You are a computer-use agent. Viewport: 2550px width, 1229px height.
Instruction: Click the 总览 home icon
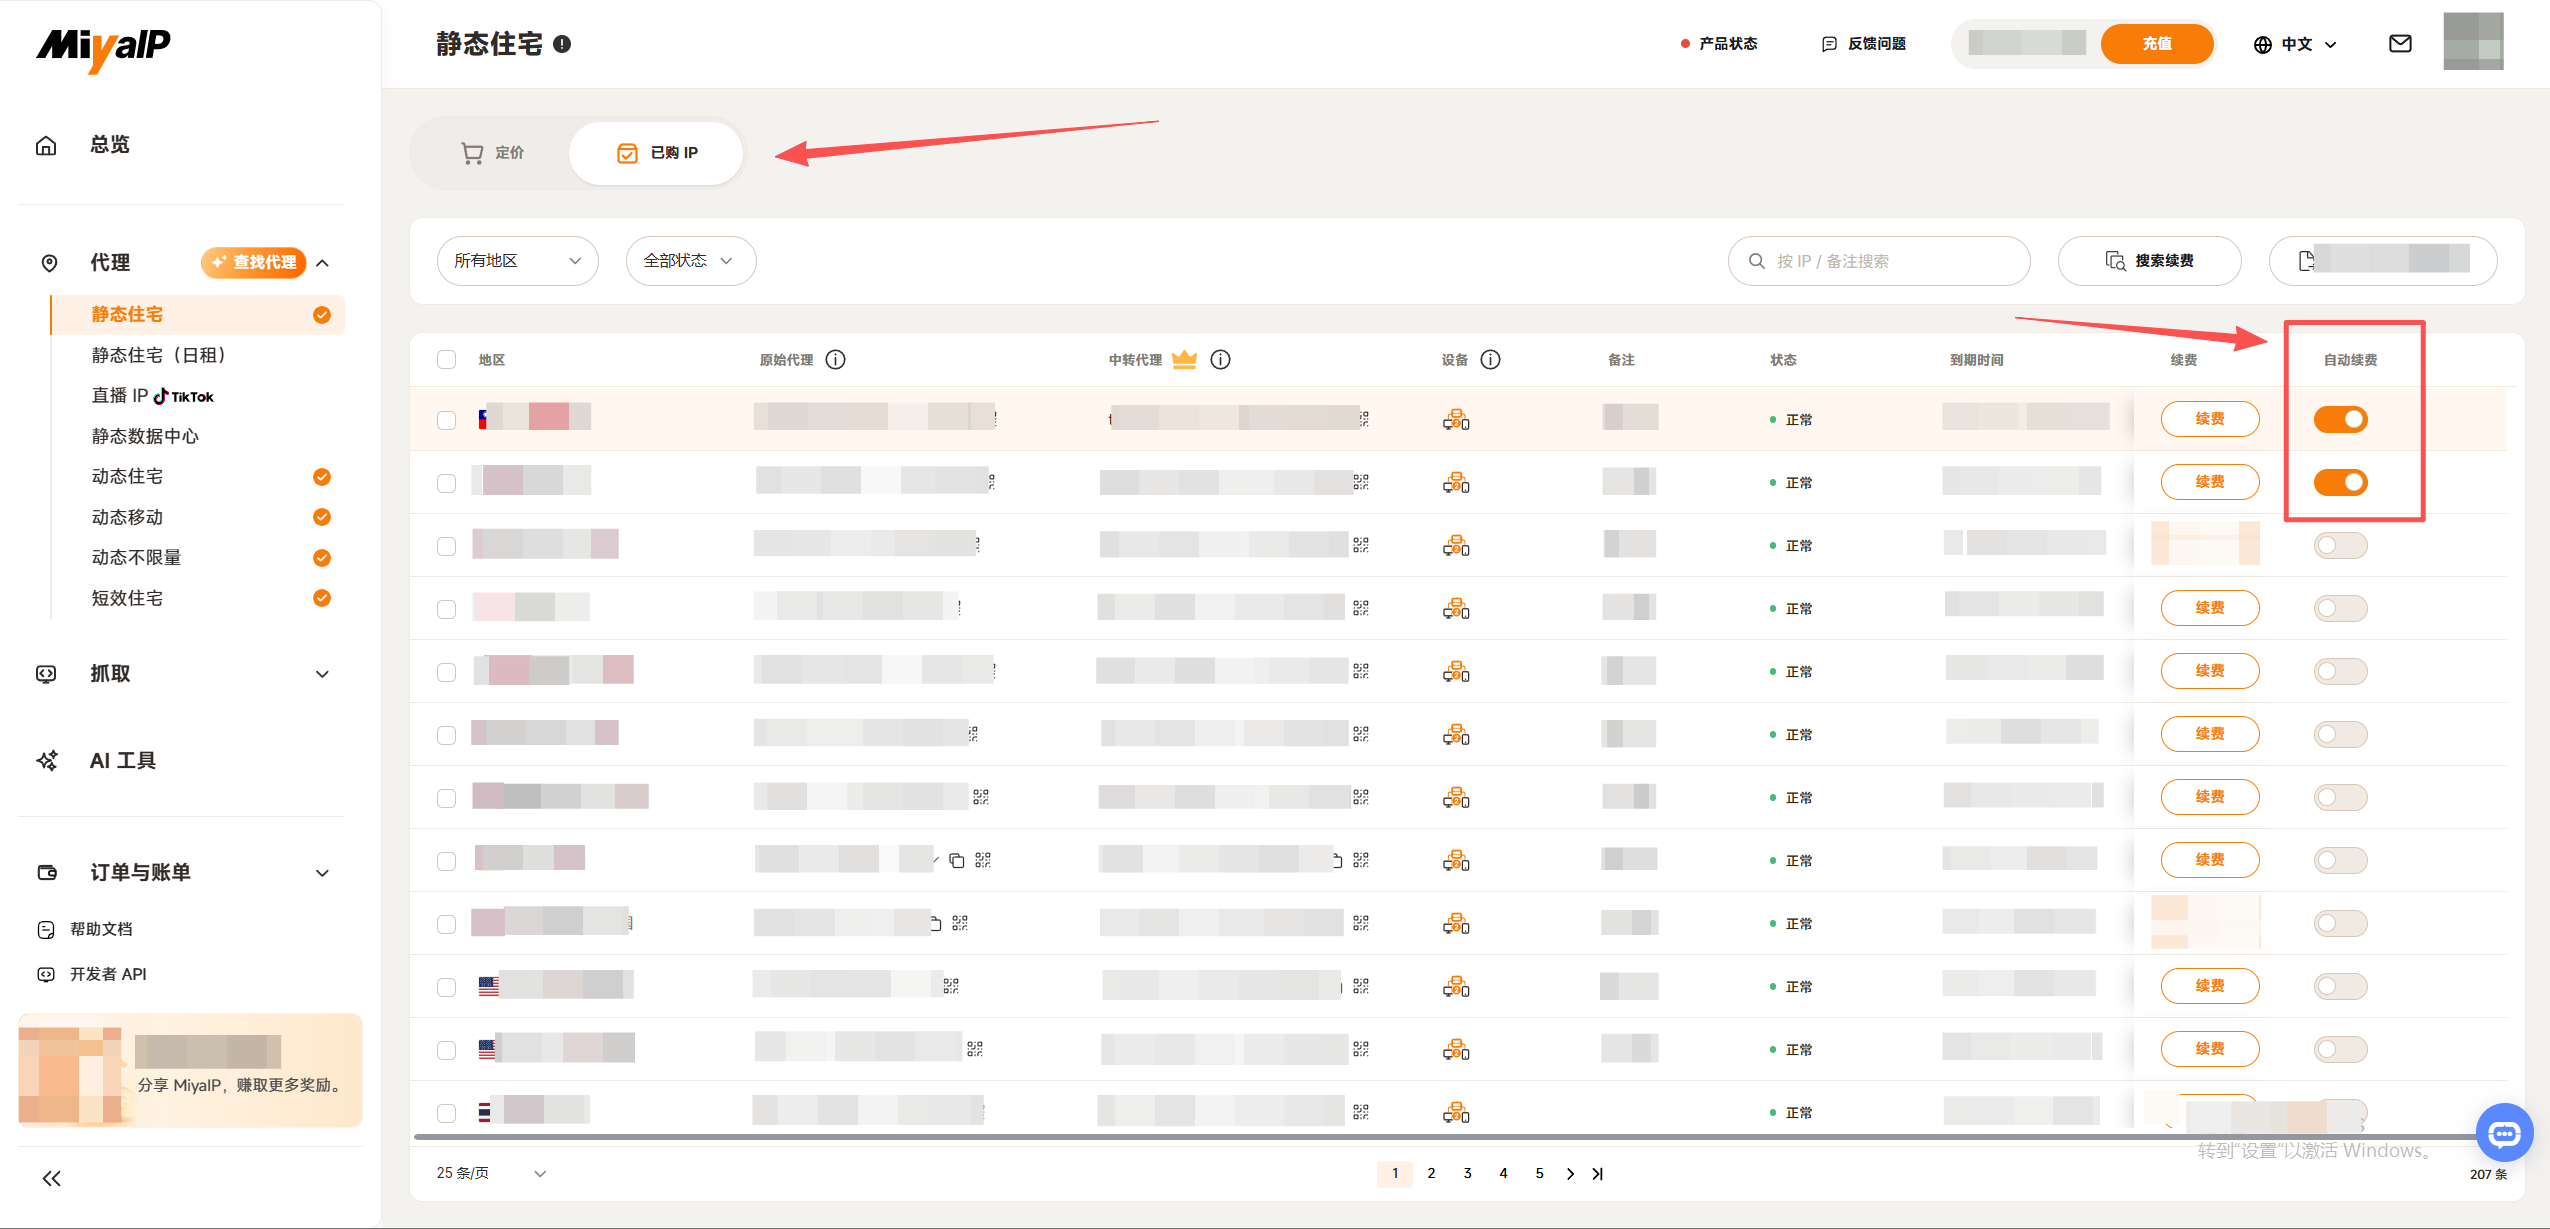(x=46, y=146)
